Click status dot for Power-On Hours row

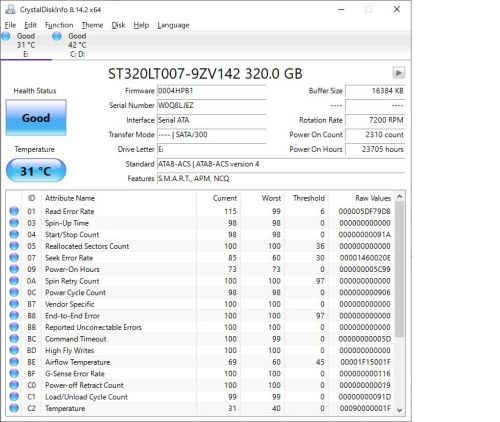tap(14, 269)
